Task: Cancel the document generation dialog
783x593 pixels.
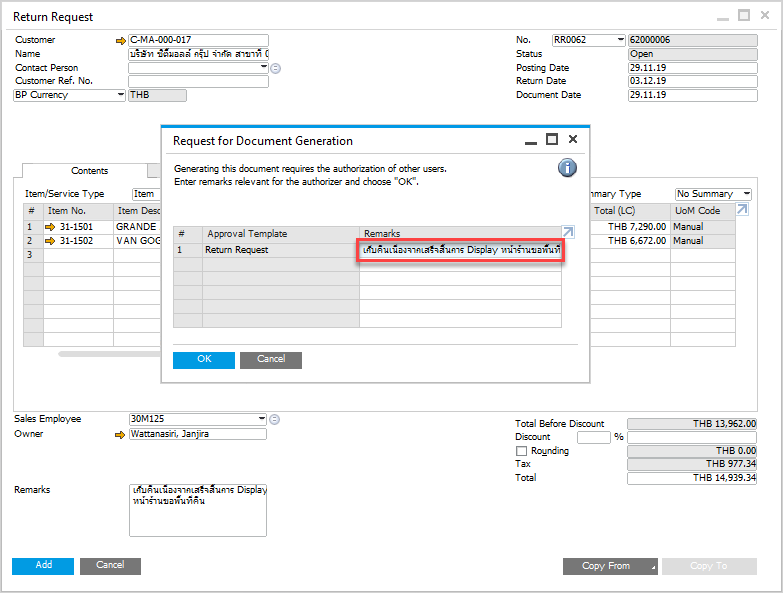Action: click(271, 360)
